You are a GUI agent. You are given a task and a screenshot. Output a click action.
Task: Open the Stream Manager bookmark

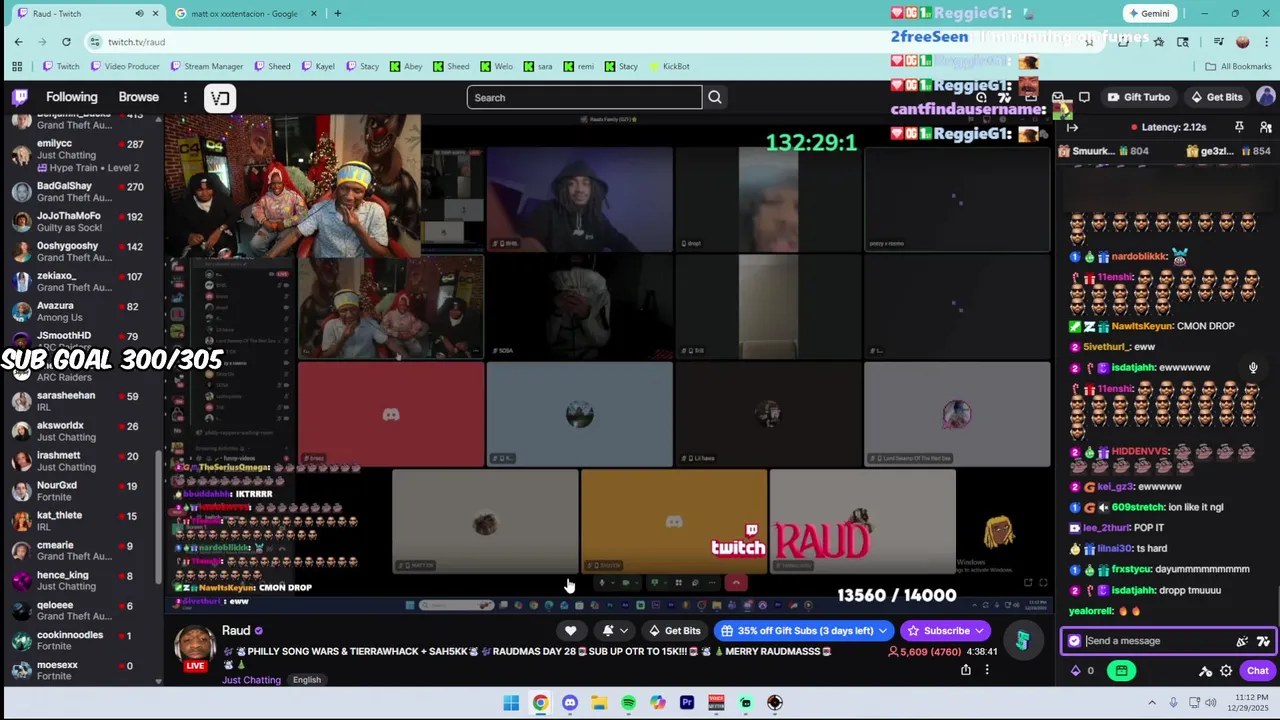(207, 66)
